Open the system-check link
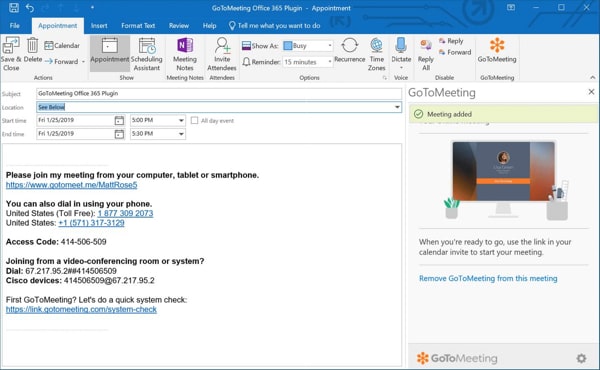The width and height of the screenshot is (600, 370). [81, 310]
